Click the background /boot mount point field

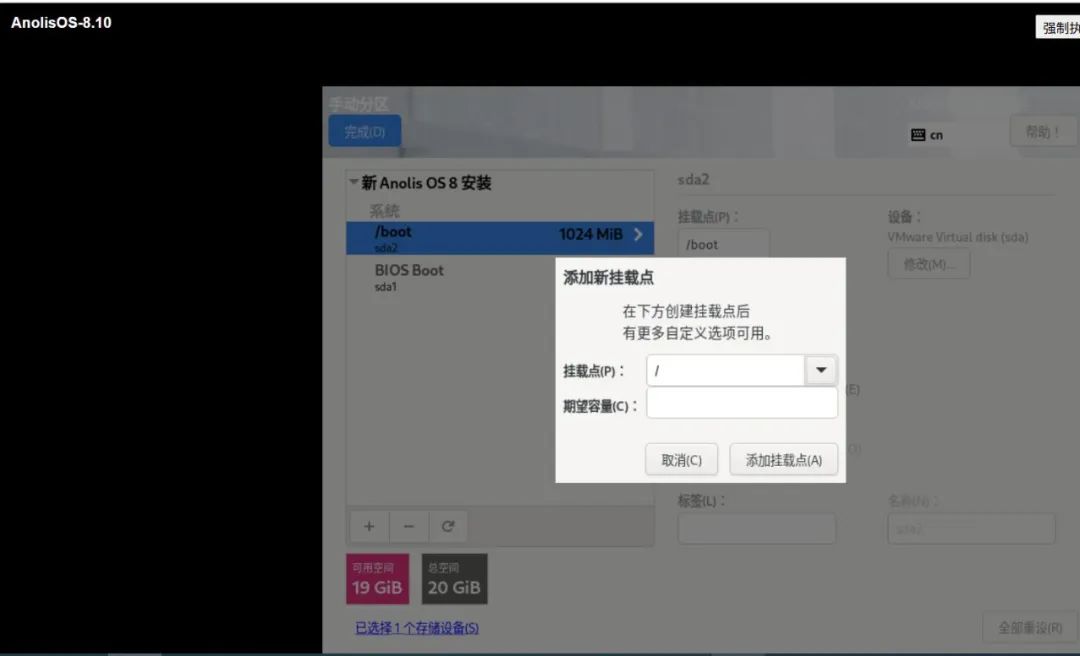[723, 244]
